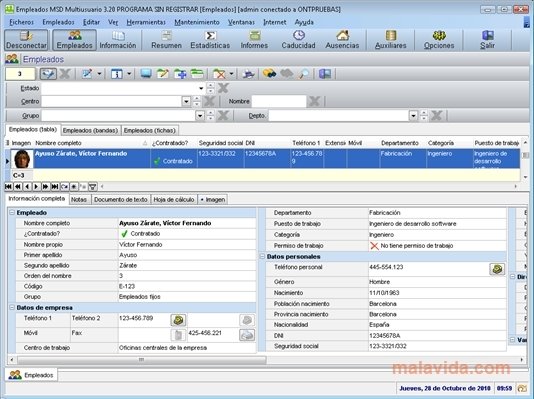This screenshot has height=399, width=534.
Task: Click the edit record pencil-folder icon
Action: point(163,74)
